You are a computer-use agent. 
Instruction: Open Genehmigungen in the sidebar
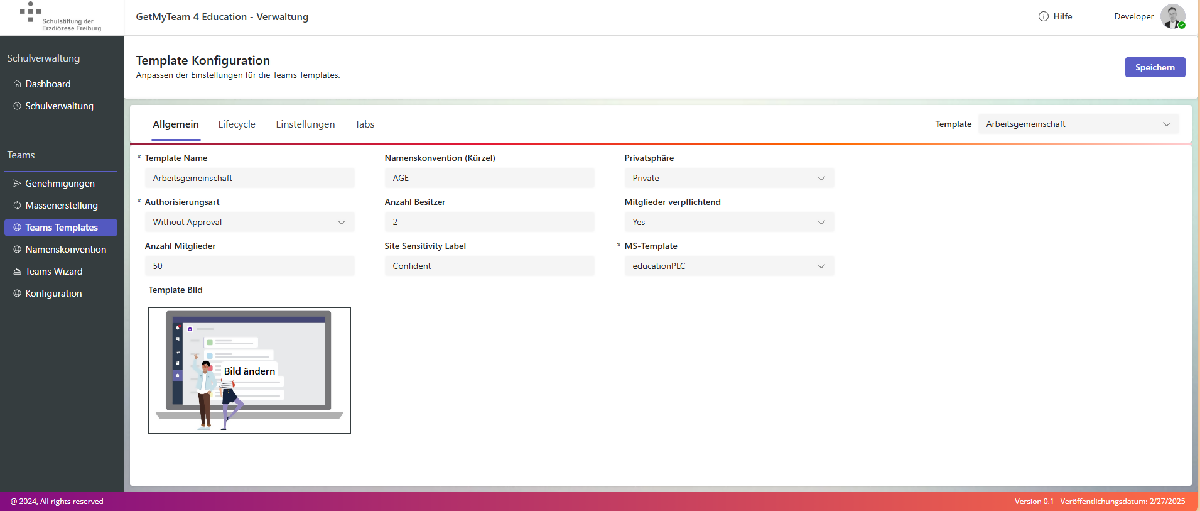[x=62, y=184]
